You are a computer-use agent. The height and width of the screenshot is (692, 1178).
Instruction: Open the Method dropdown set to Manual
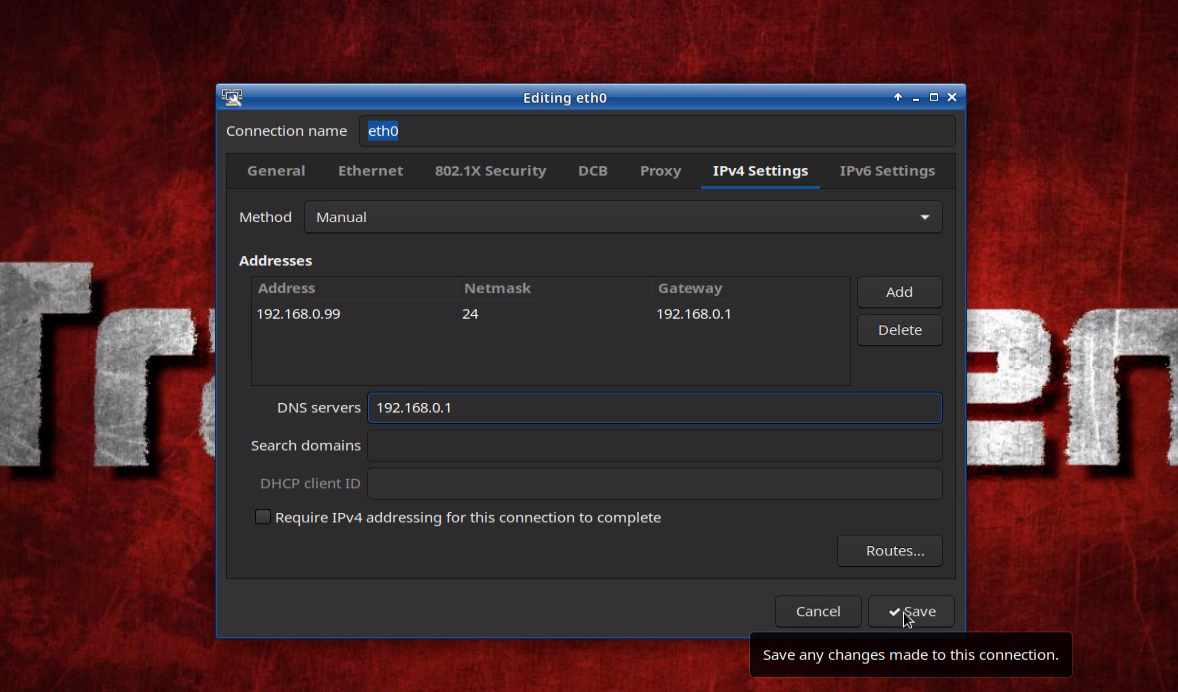coord(623,217)
